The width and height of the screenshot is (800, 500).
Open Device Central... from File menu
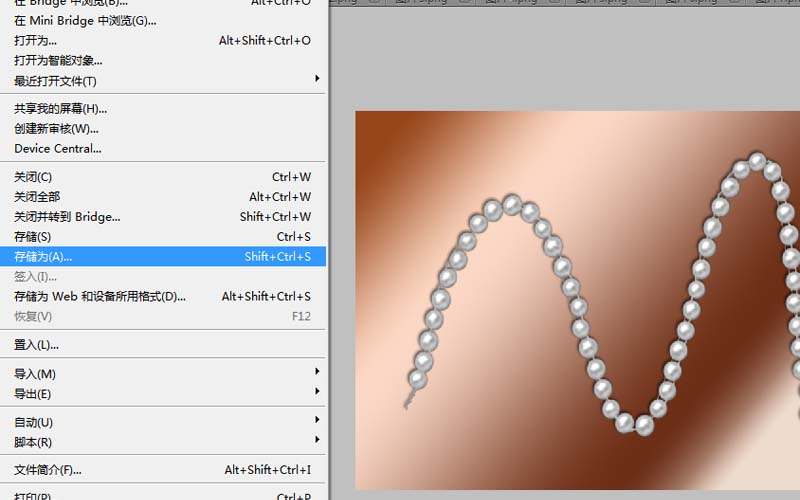(x=163, y=148)
